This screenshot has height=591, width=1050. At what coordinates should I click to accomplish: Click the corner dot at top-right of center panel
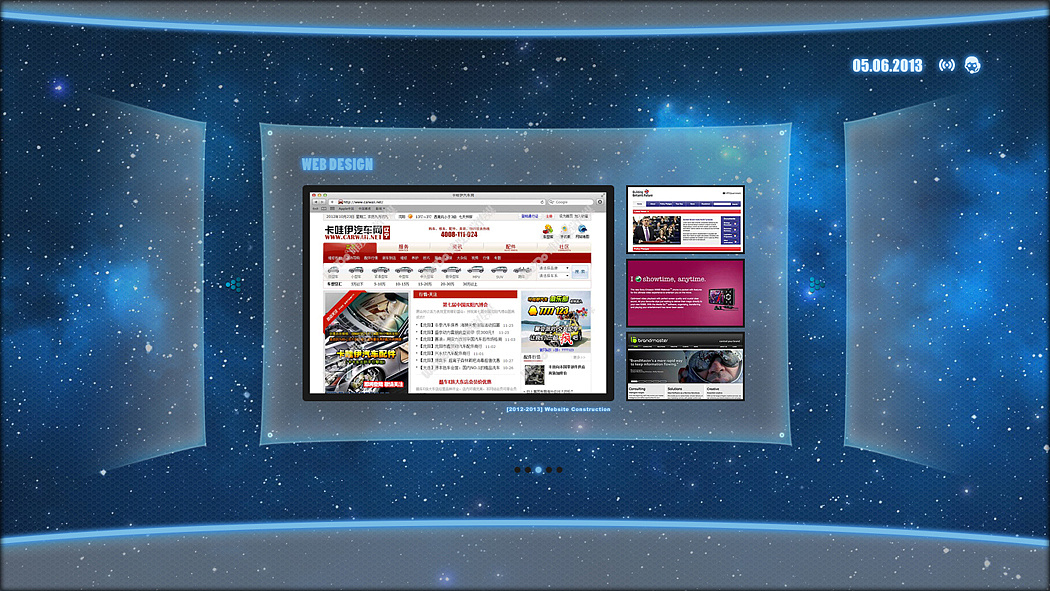tap(781, 133)
